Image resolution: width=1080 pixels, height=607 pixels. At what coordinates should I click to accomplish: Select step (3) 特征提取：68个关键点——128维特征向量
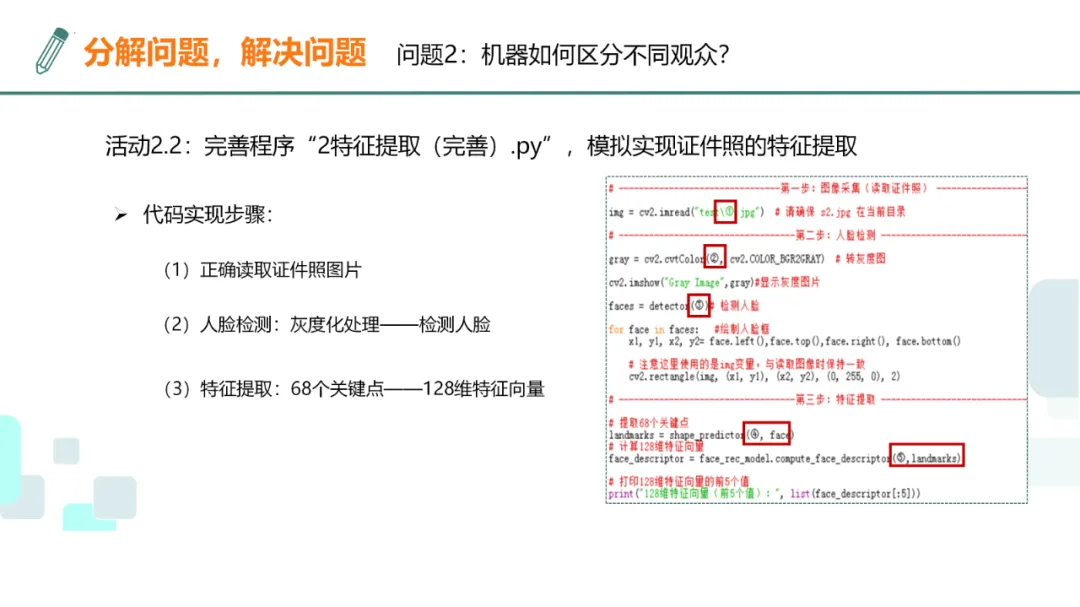[x=353, y=389]
